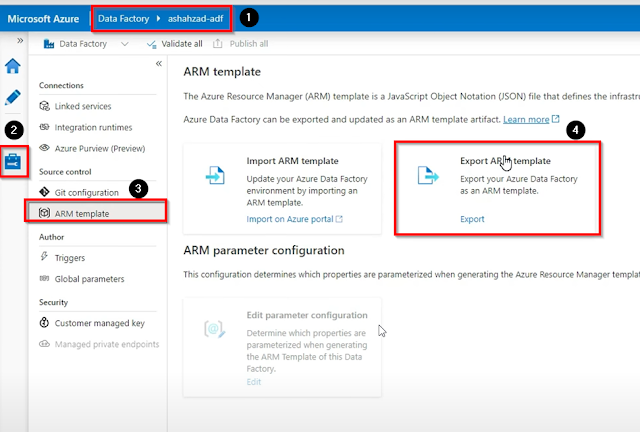Open Customer managed key
This screenshot has height=432, width=640.
[100, 323]
